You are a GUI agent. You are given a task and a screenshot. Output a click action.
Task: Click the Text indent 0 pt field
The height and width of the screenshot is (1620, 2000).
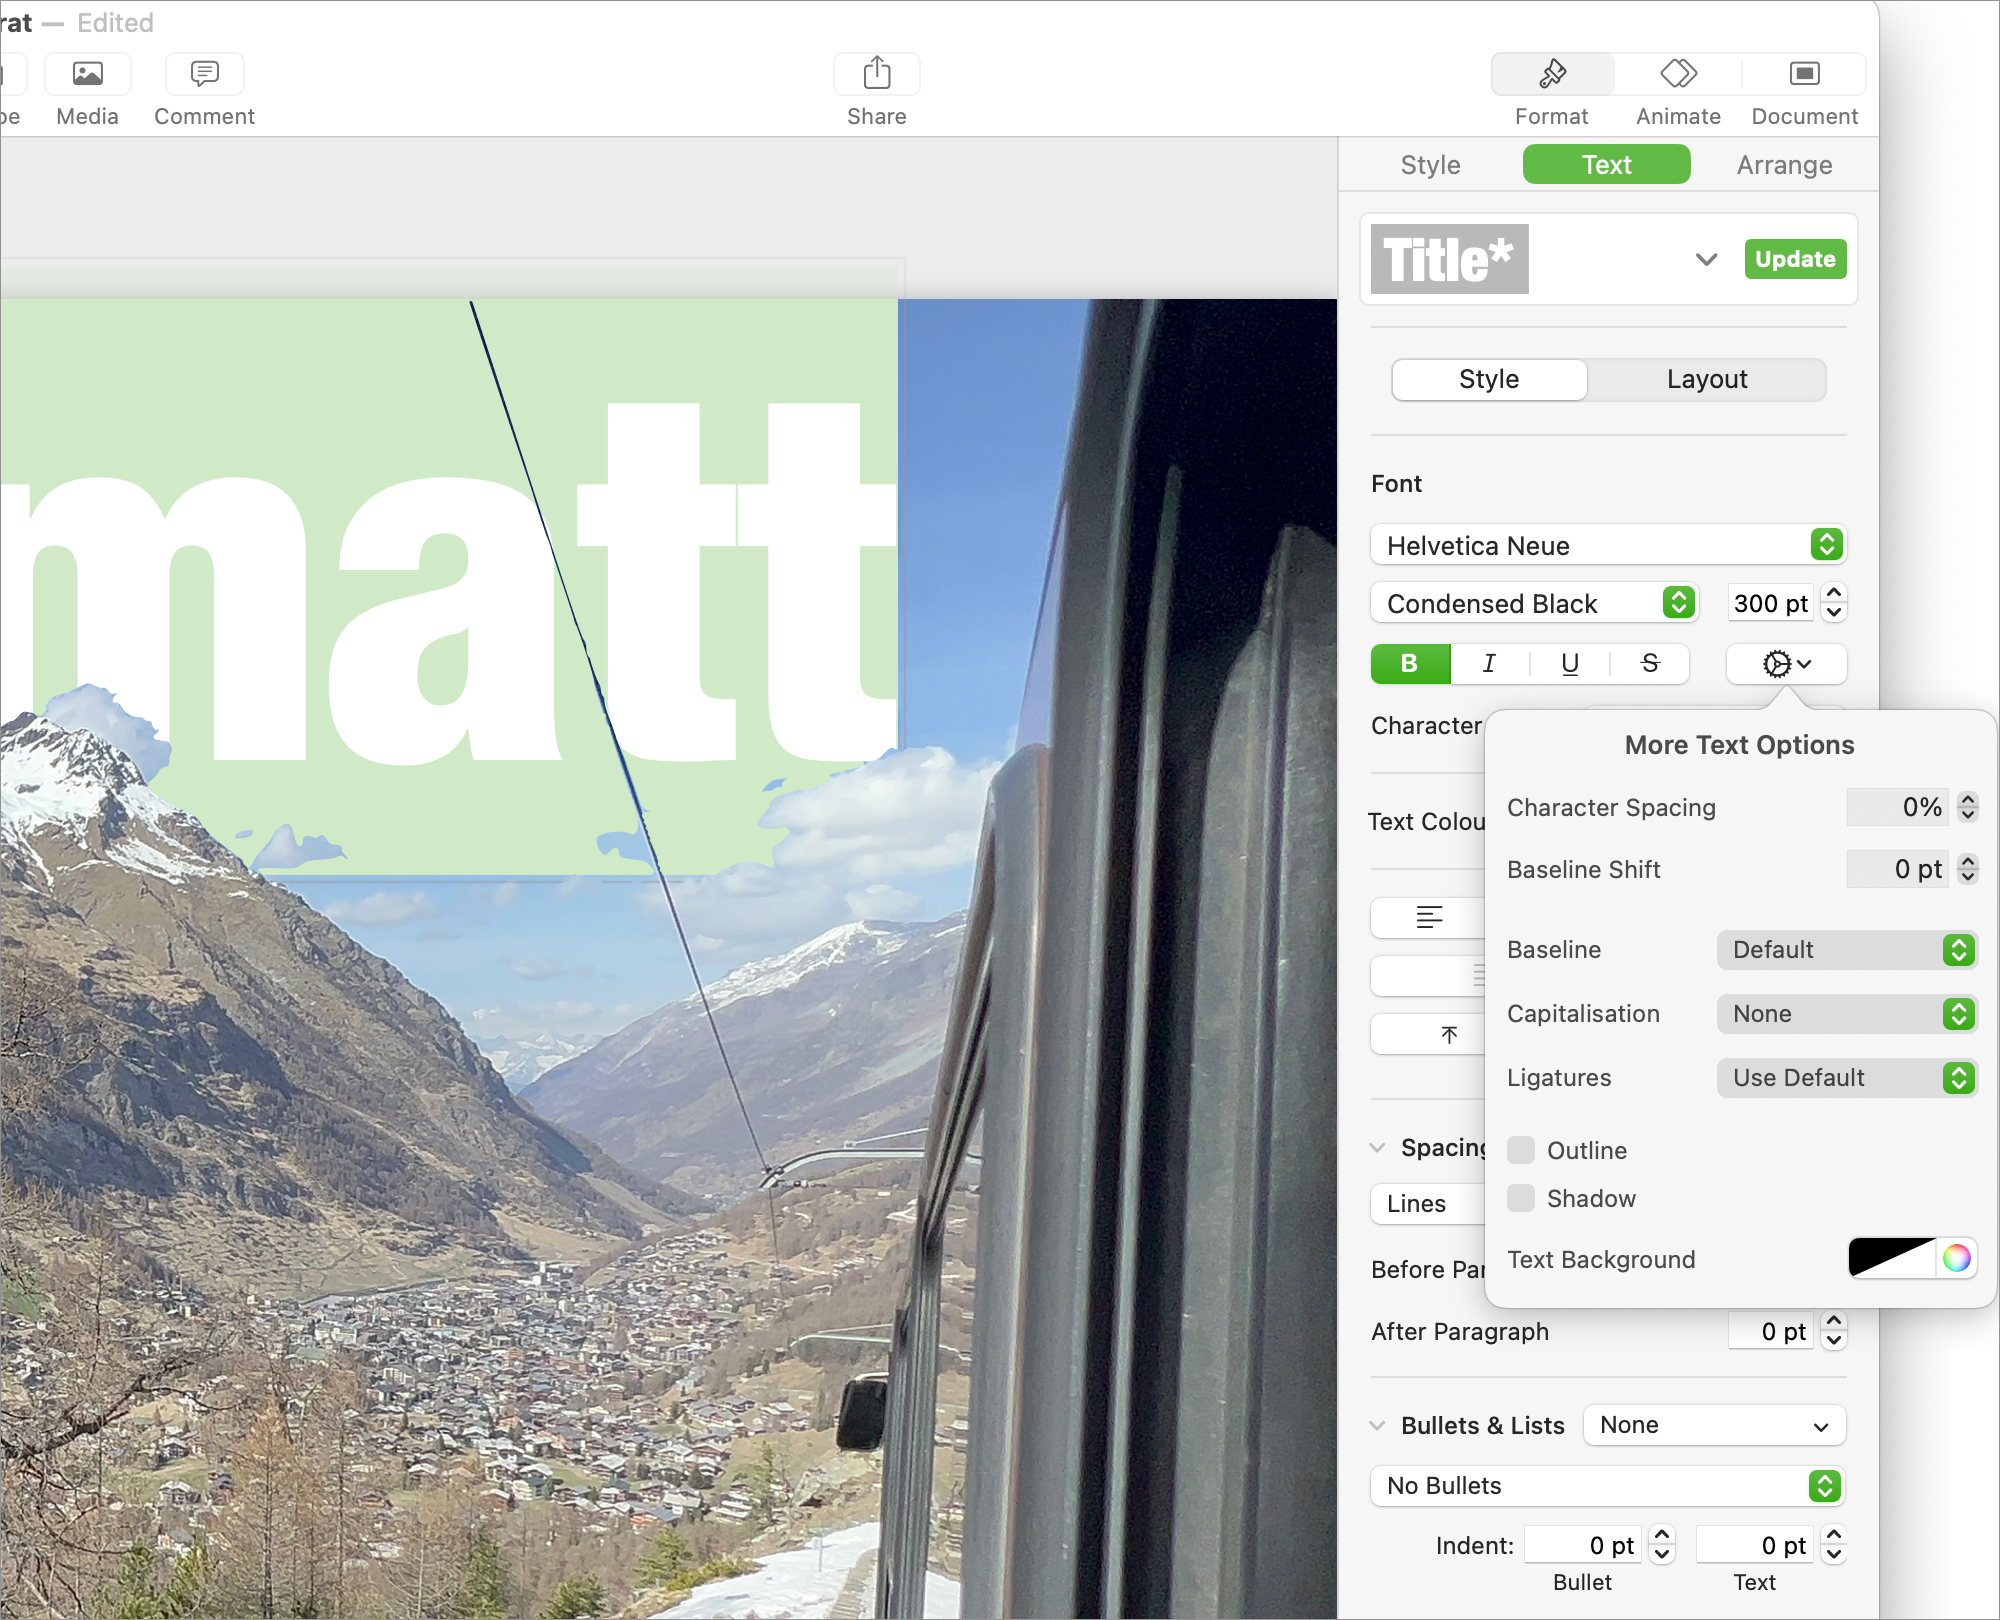(1755, 1546)
